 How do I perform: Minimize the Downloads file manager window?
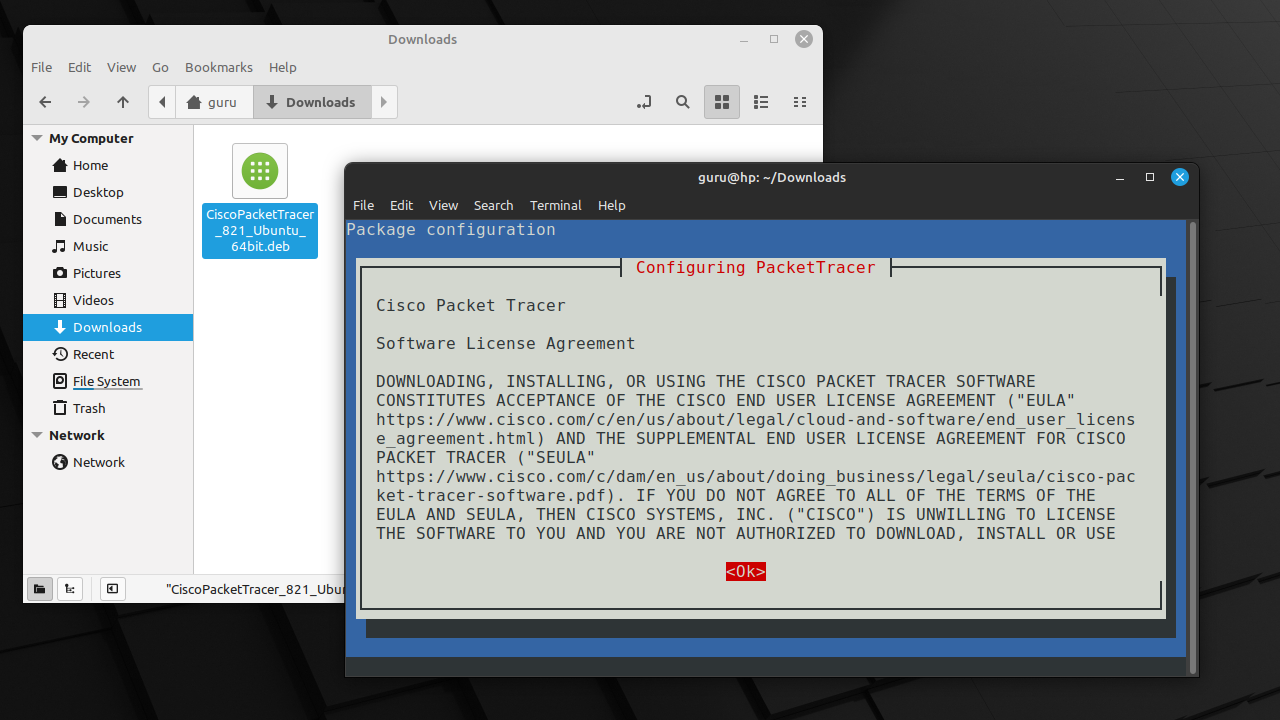tap(744, 39)
